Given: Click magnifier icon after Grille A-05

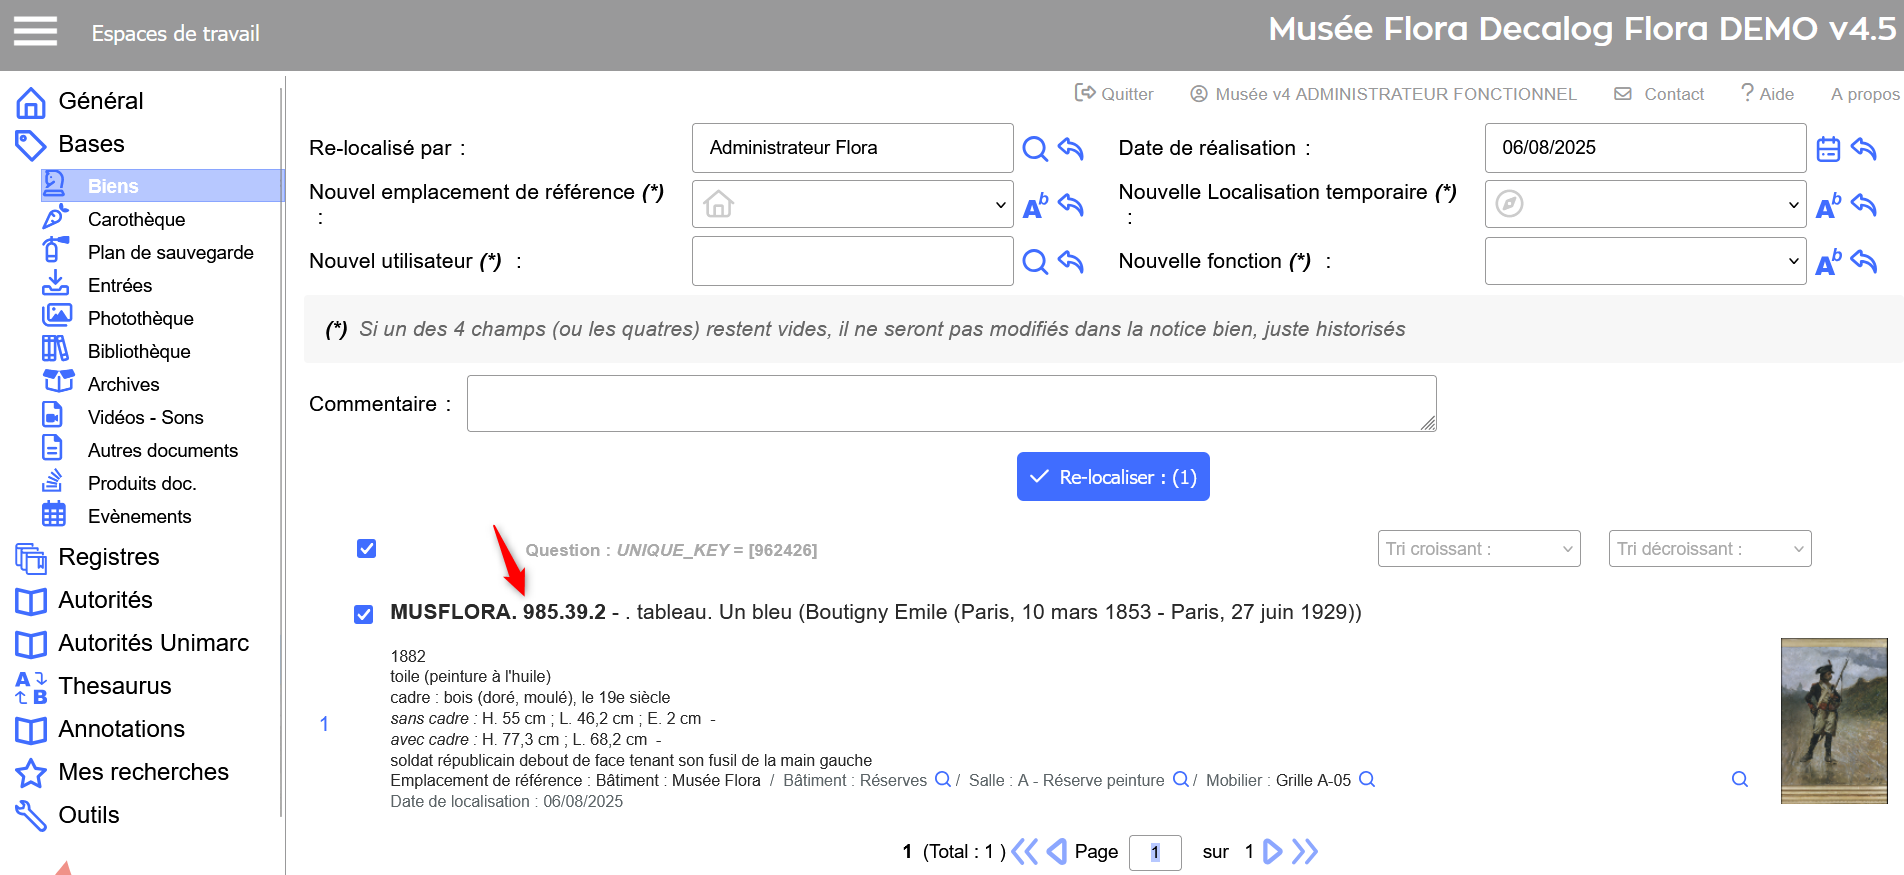Looking at the screenshot, I should click(x=1367, y=780).
